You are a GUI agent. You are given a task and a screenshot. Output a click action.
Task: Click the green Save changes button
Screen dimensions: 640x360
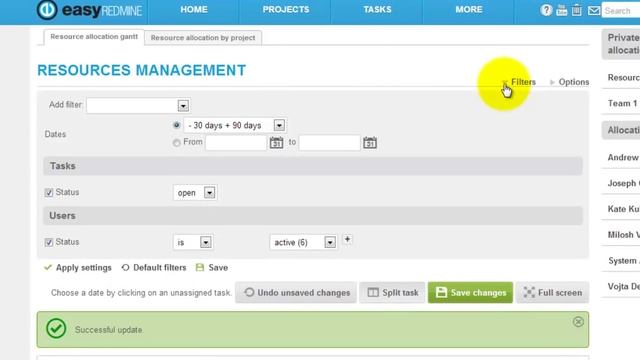(x=471, y=293)
